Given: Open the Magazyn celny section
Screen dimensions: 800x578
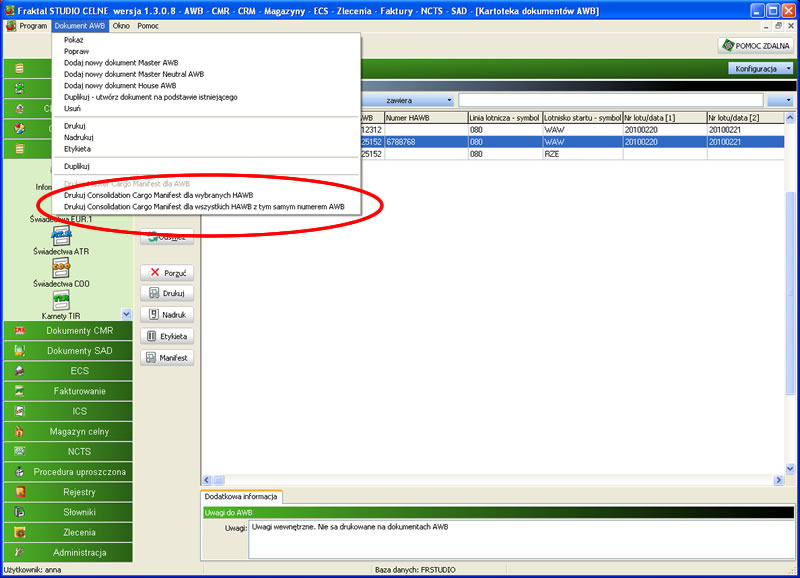Looking at the screenshot, I should click(68, 431).
